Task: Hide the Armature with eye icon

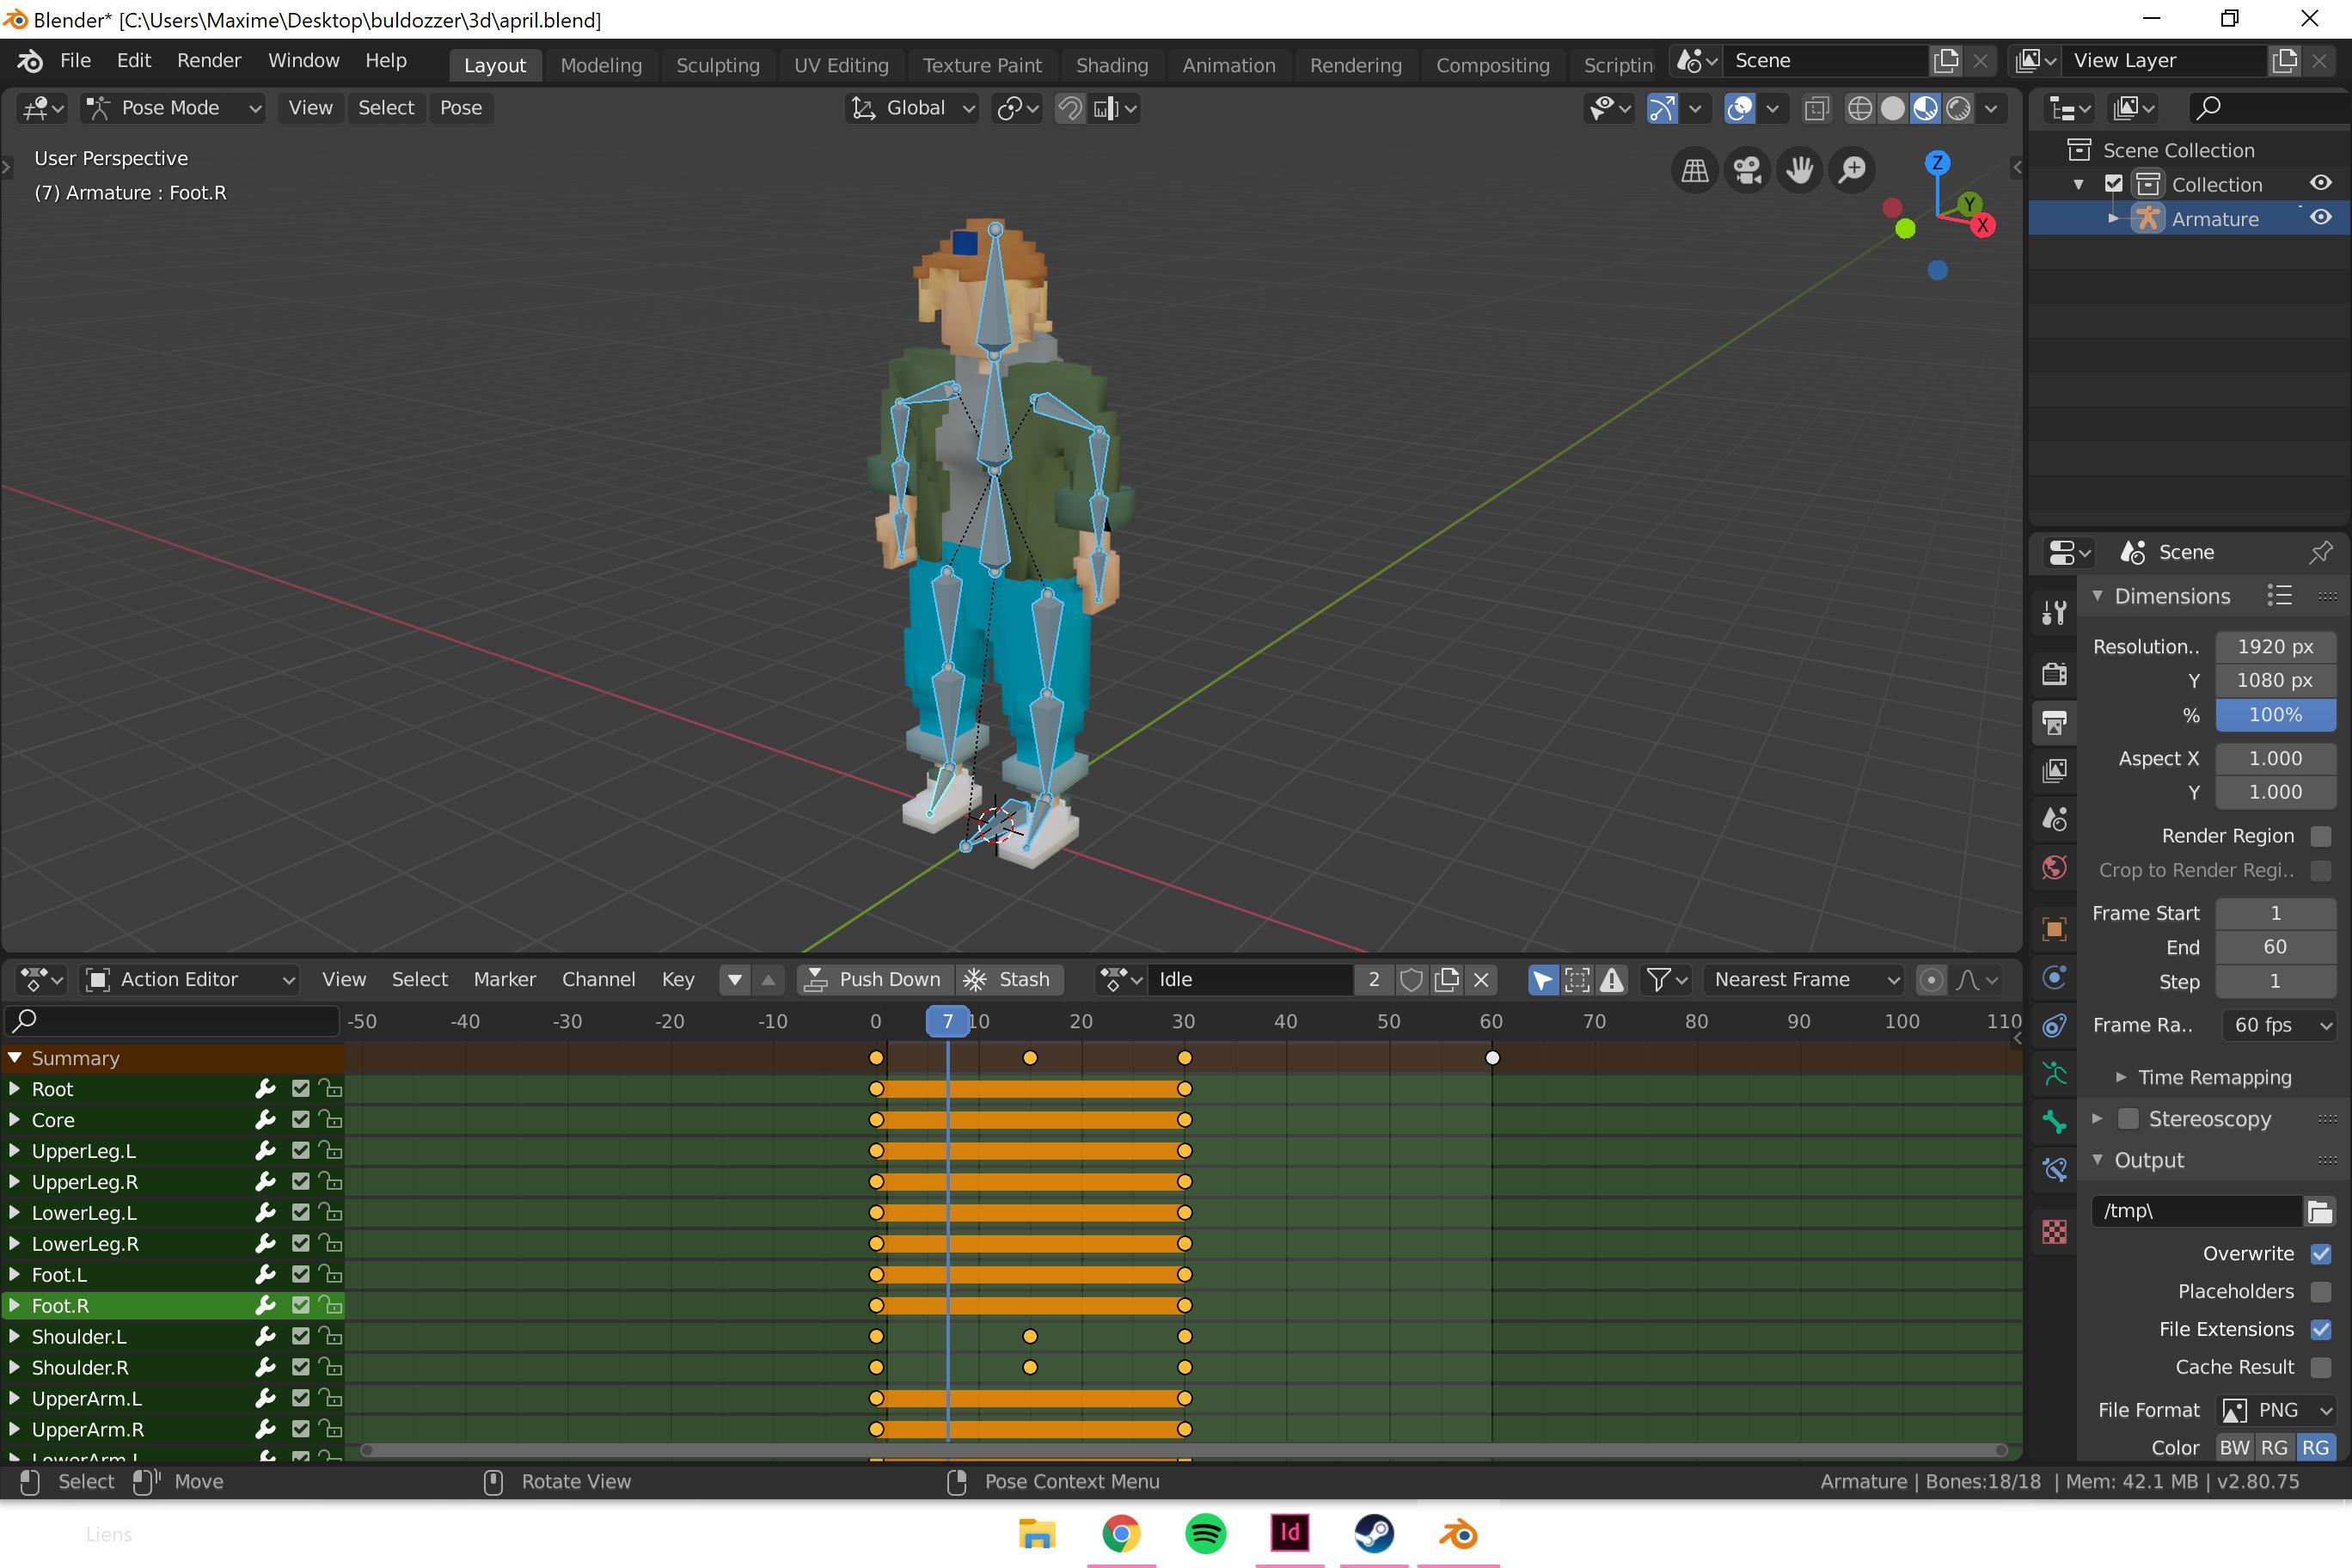Action: click(2320, 218)
